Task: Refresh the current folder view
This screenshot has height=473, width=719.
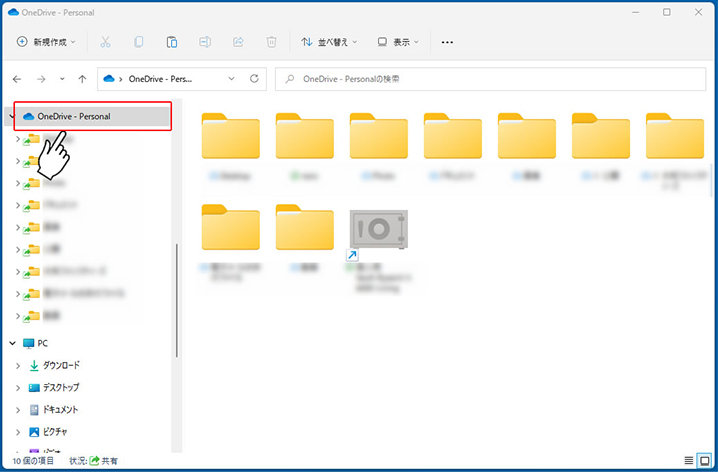Action: tap(254, 79)
